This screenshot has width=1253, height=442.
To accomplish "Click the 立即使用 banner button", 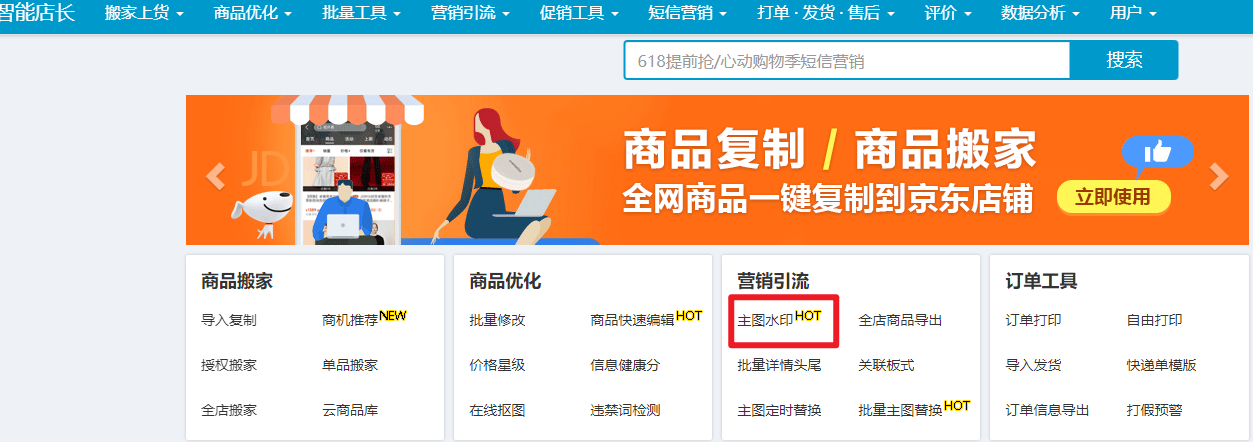I will (x=1113, y=197).
